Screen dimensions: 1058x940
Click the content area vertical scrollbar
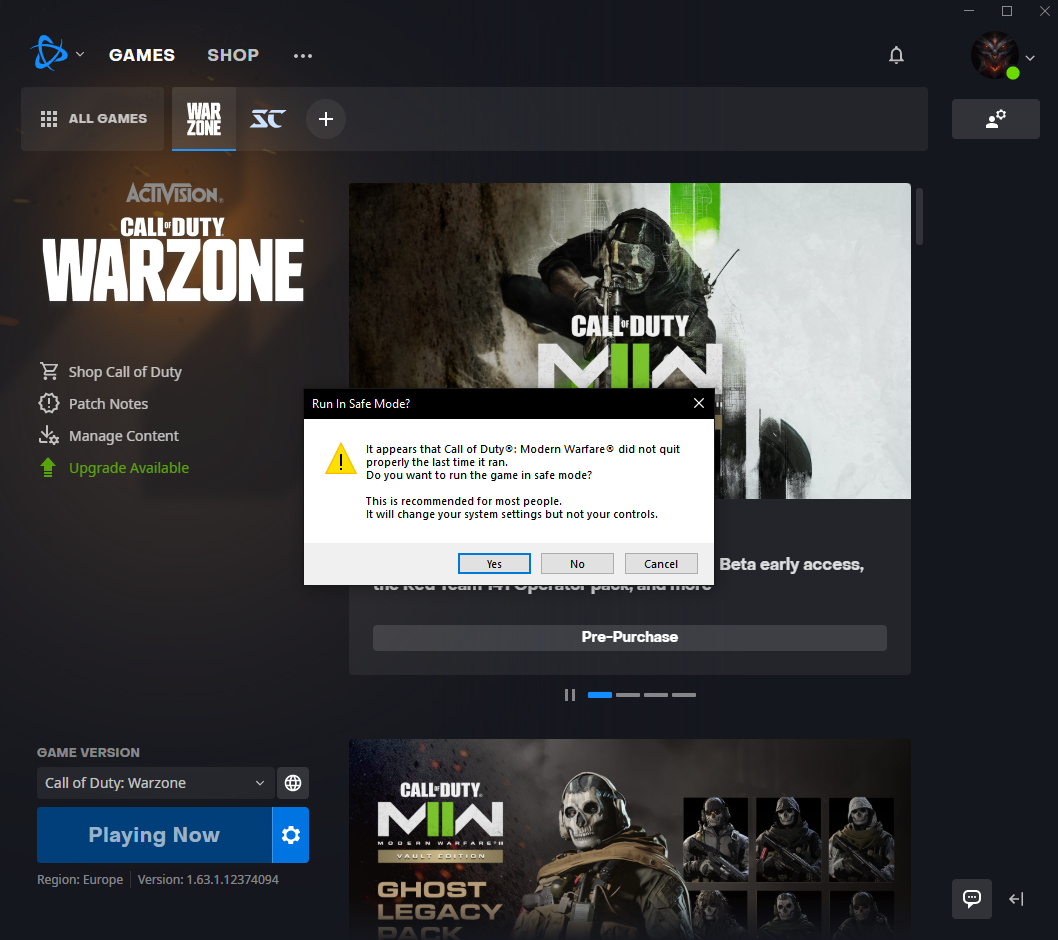(x=919, y=217)
